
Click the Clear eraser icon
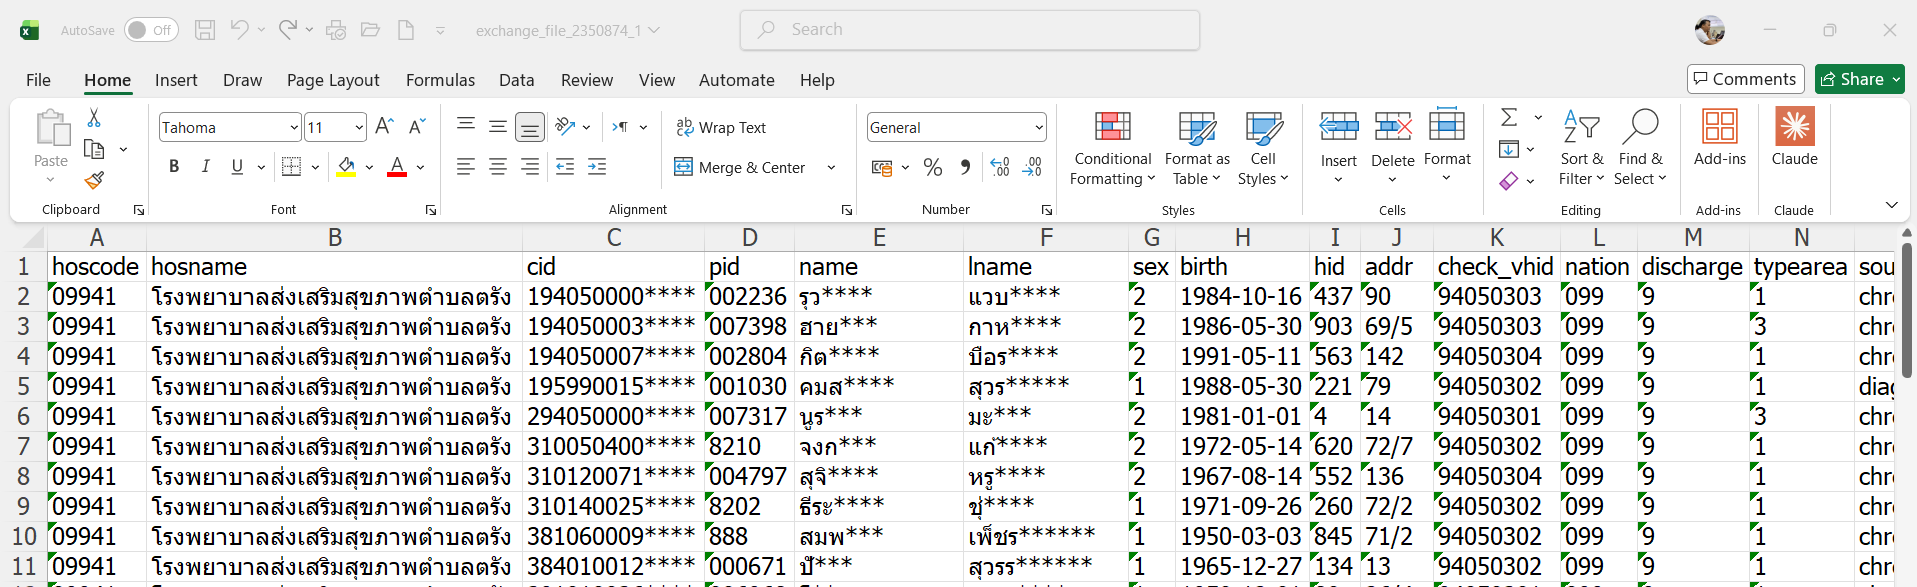[1509, 181]
